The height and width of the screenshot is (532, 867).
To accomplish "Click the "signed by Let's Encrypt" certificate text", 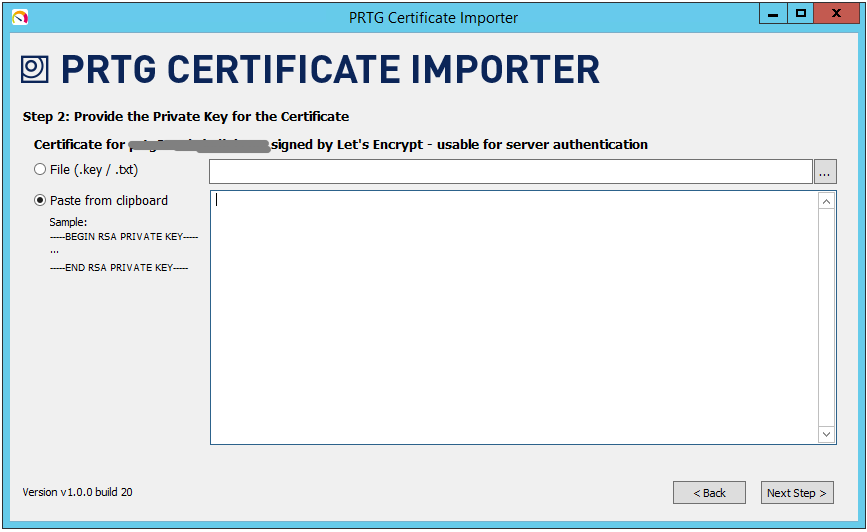I will coord(347,144).
